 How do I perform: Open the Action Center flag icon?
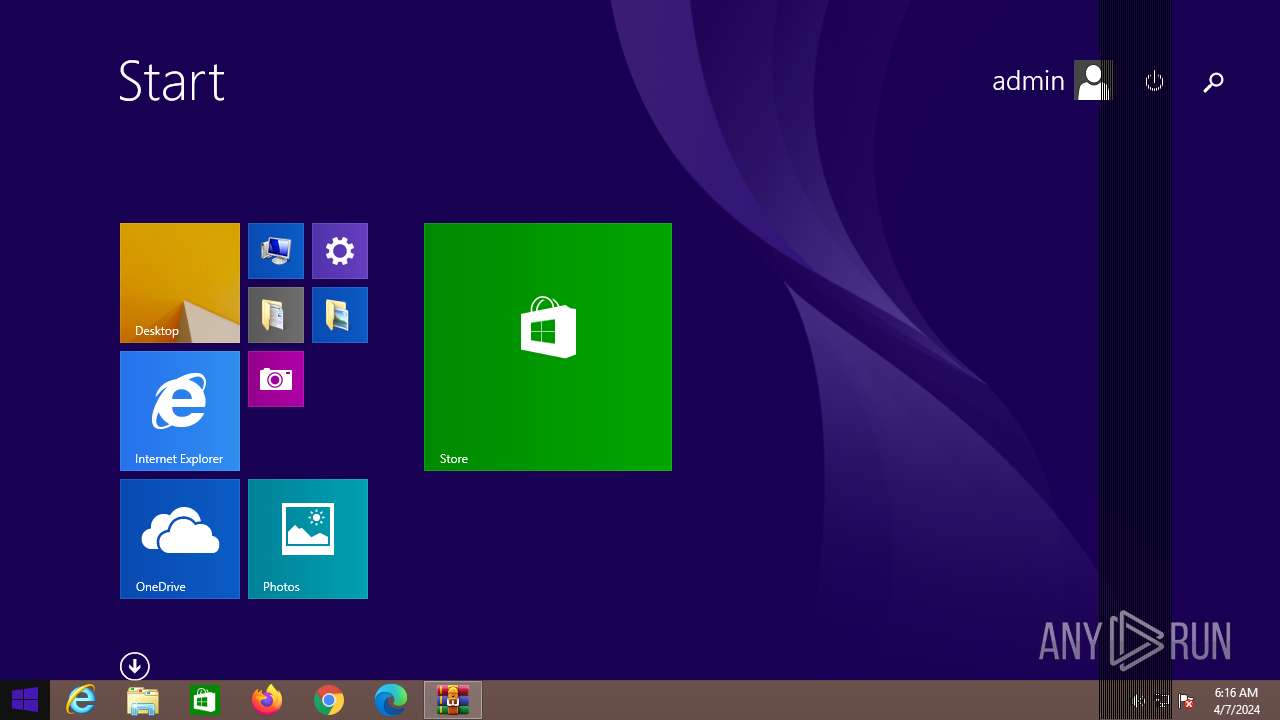[x=1186, y=701]
